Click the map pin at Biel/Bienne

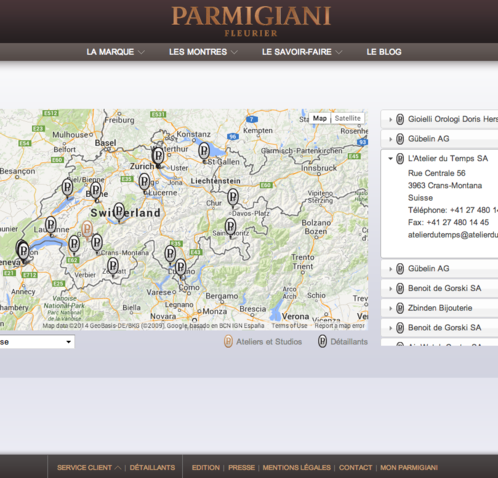68,189
